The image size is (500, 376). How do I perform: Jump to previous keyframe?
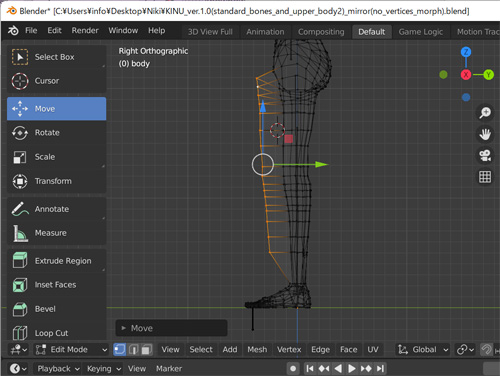click(x=324, y=369)
